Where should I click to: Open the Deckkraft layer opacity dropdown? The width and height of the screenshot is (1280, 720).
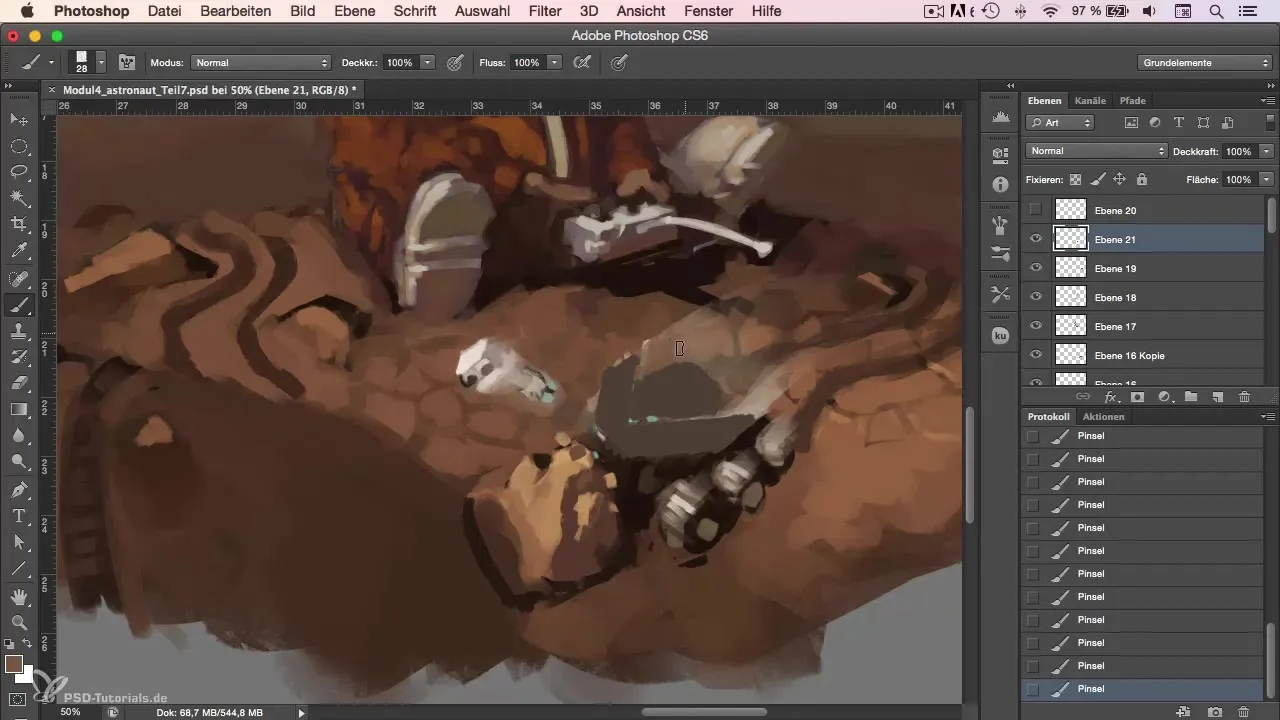coord(1267,151)
